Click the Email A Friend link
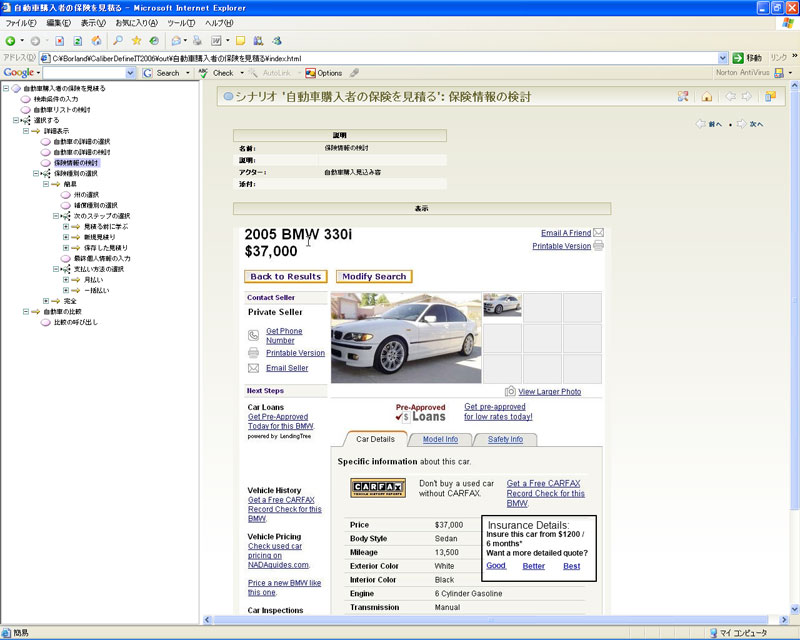This screenshot has width=800, height=640. pos(566,233)
